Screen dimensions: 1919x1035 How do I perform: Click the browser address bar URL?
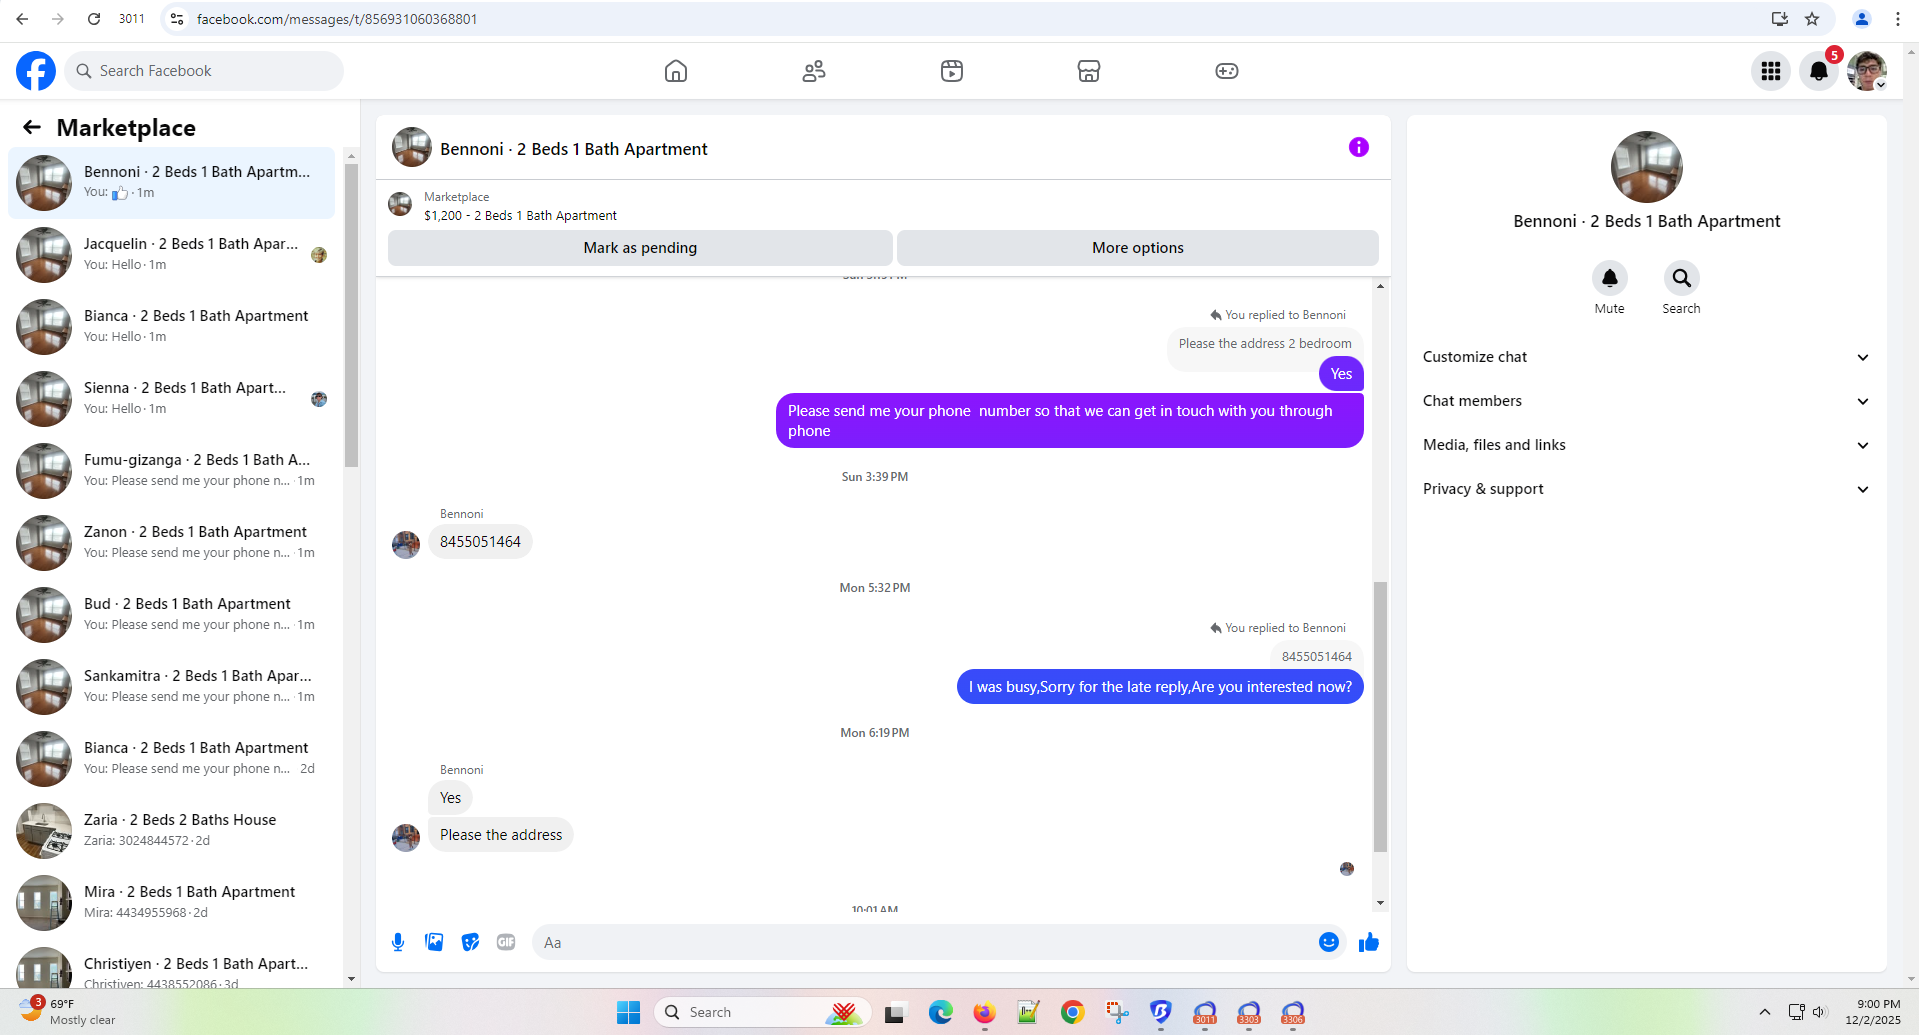tap(337, 19)
